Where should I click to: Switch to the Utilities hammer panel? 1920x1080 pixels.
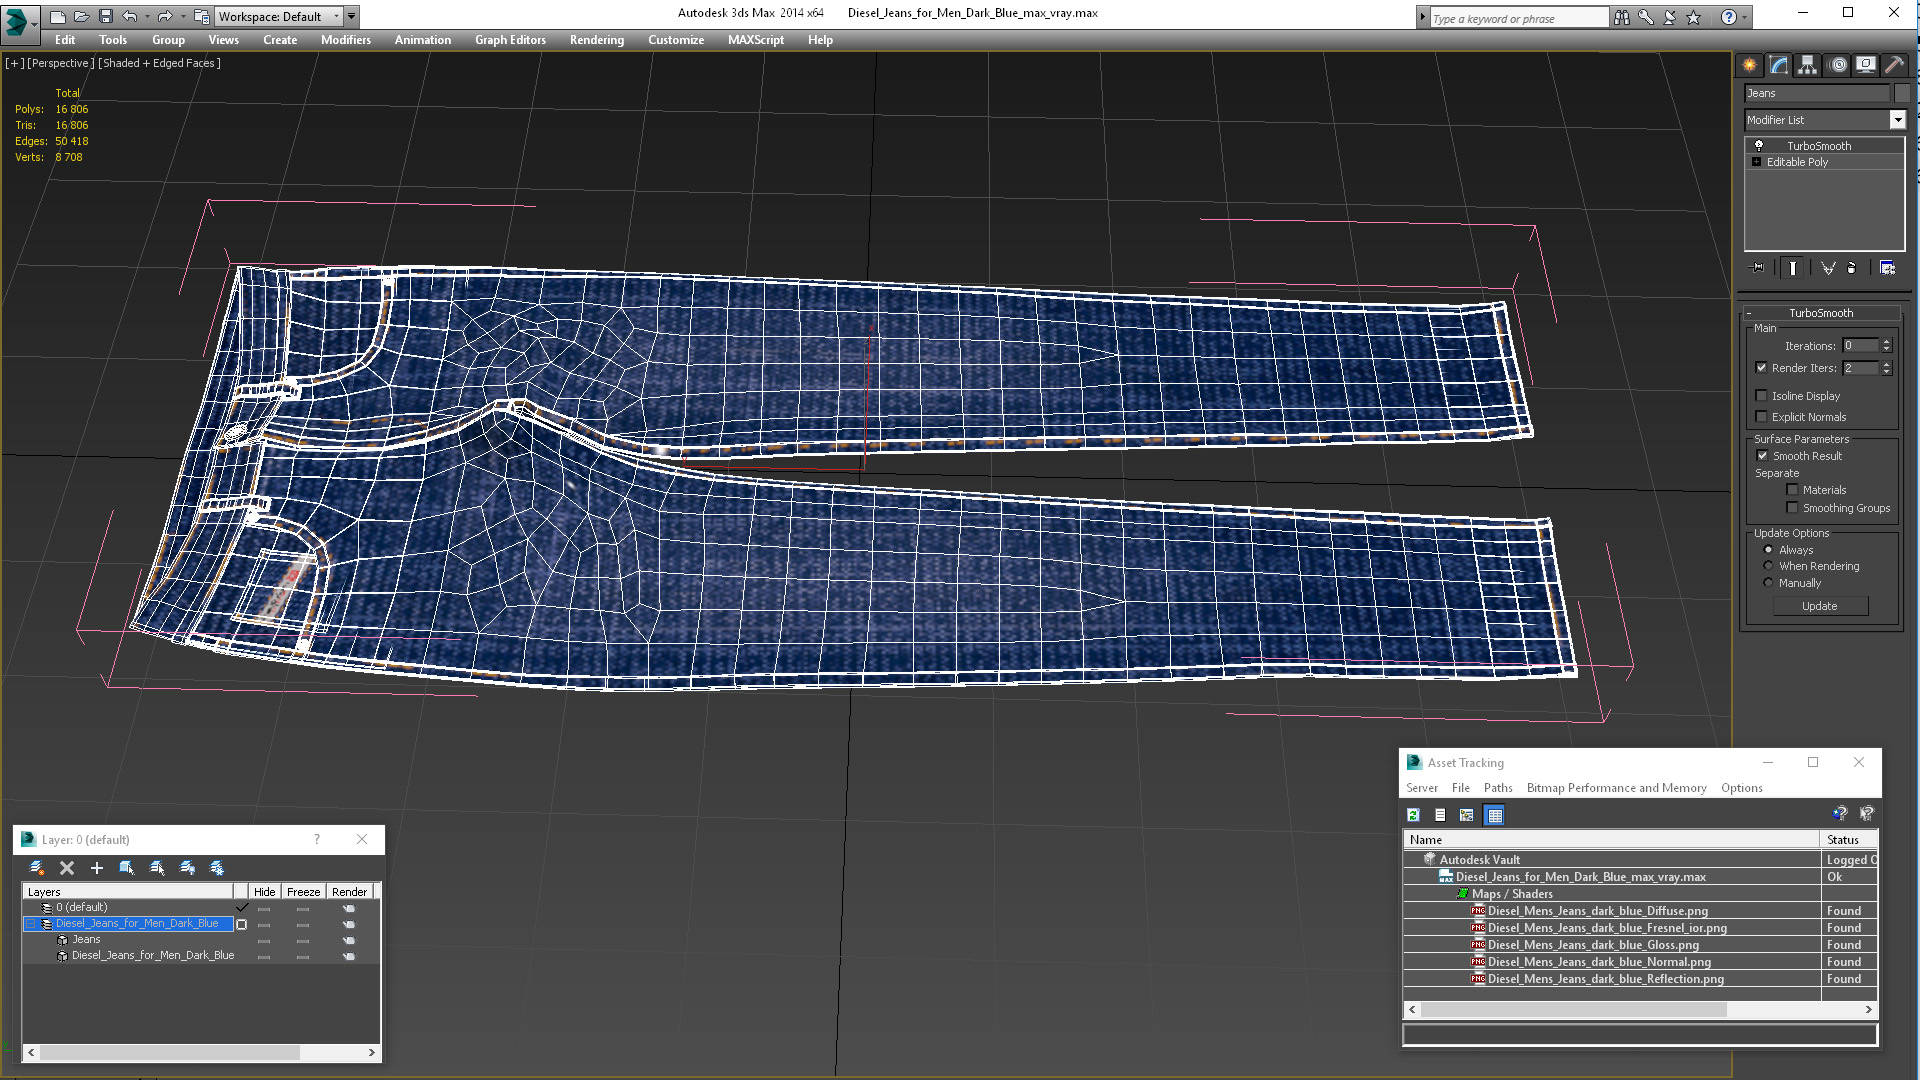[1894, 65]
